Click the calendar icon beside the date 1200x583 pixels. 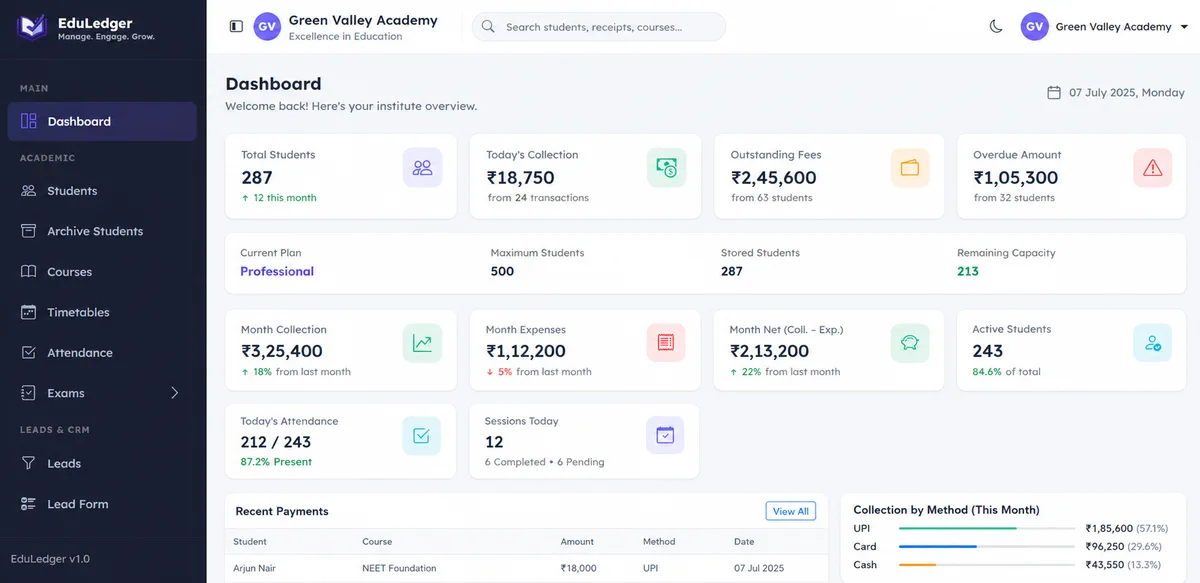point(1053,92)
